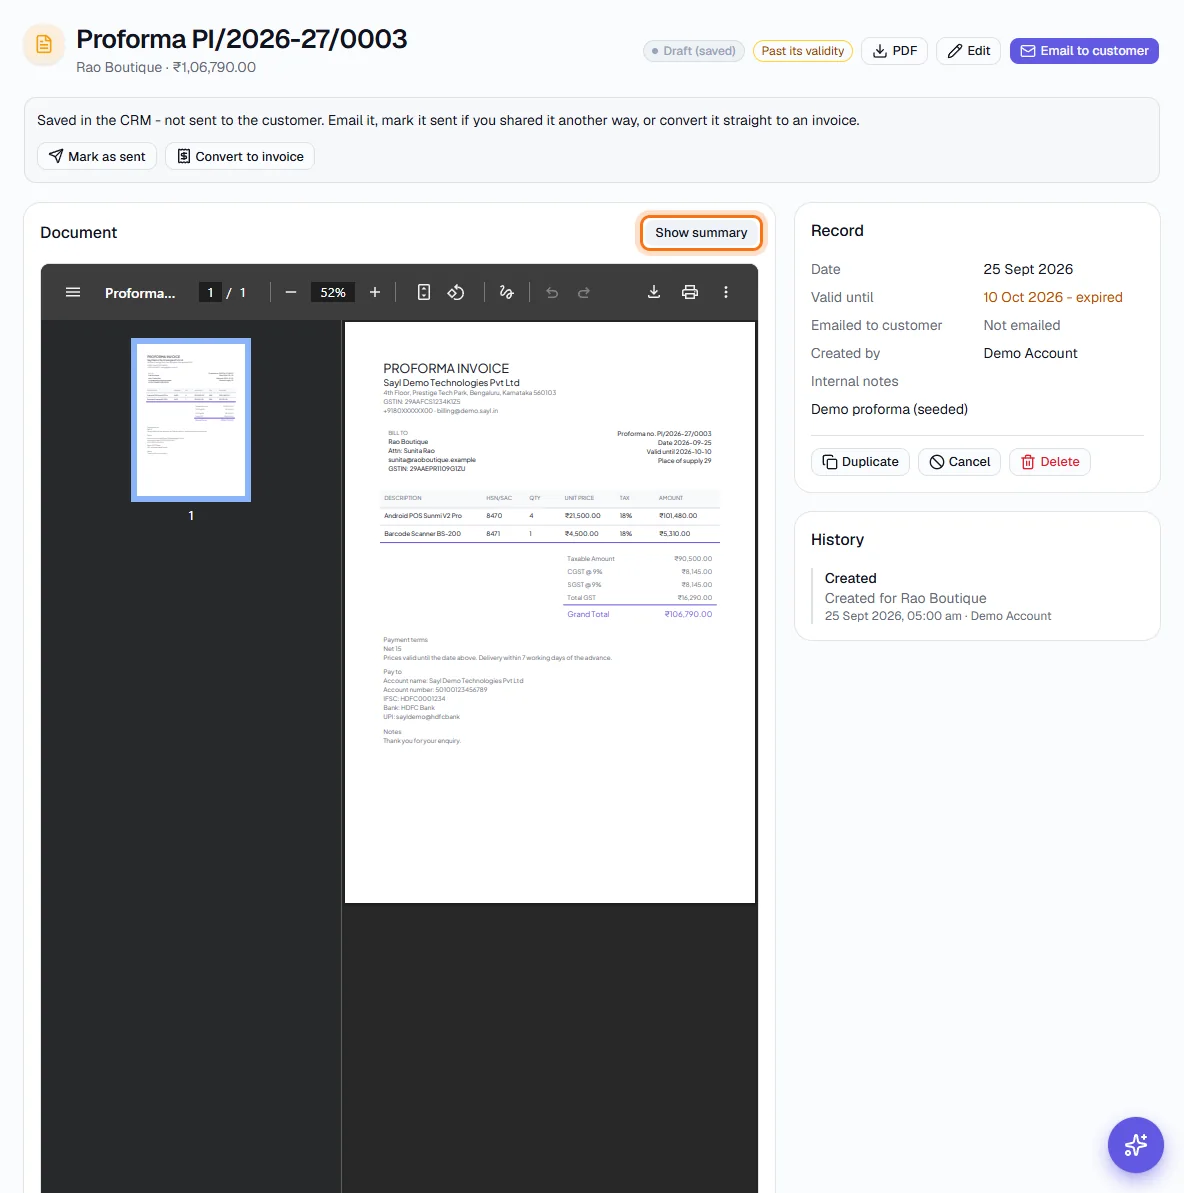The image size is (1184, 1193).
Task: Click the page number input field
Action: click(210, 292)
